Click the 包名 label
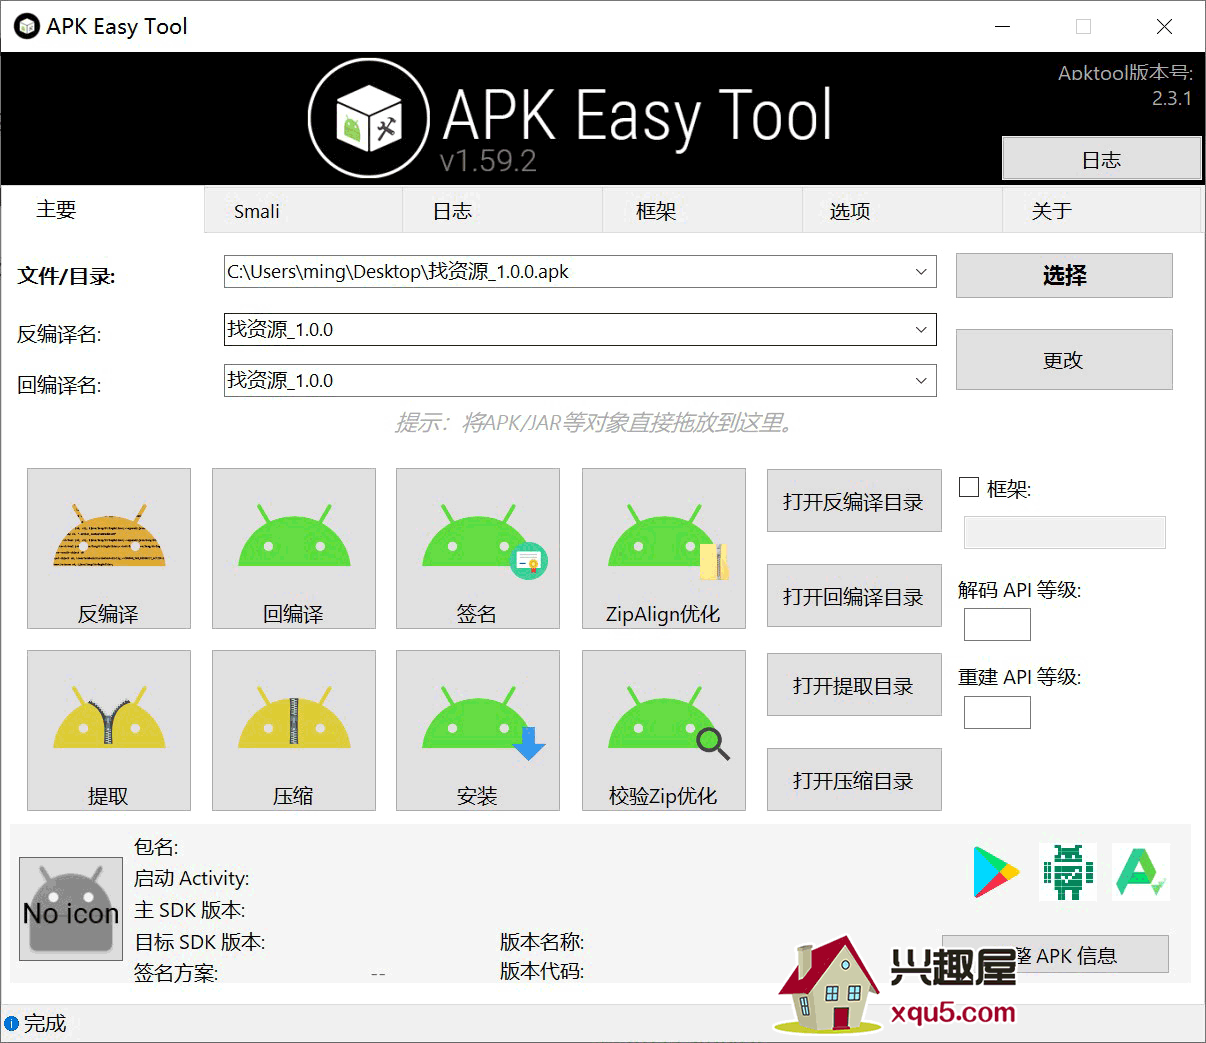Viewport: 1206px width, 1043px height. tap(156, 847)
